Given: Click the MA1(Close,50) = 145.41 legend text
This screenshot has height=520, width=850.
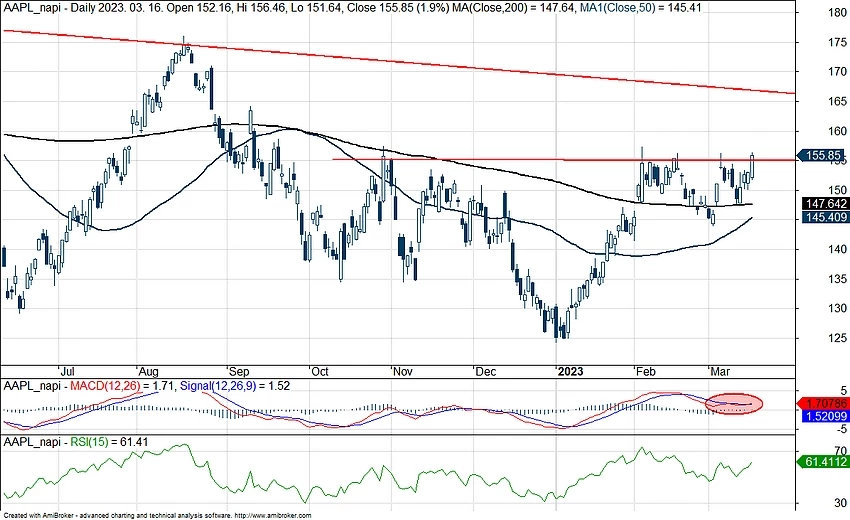Looking at the screenshot, I should [640, 8].
